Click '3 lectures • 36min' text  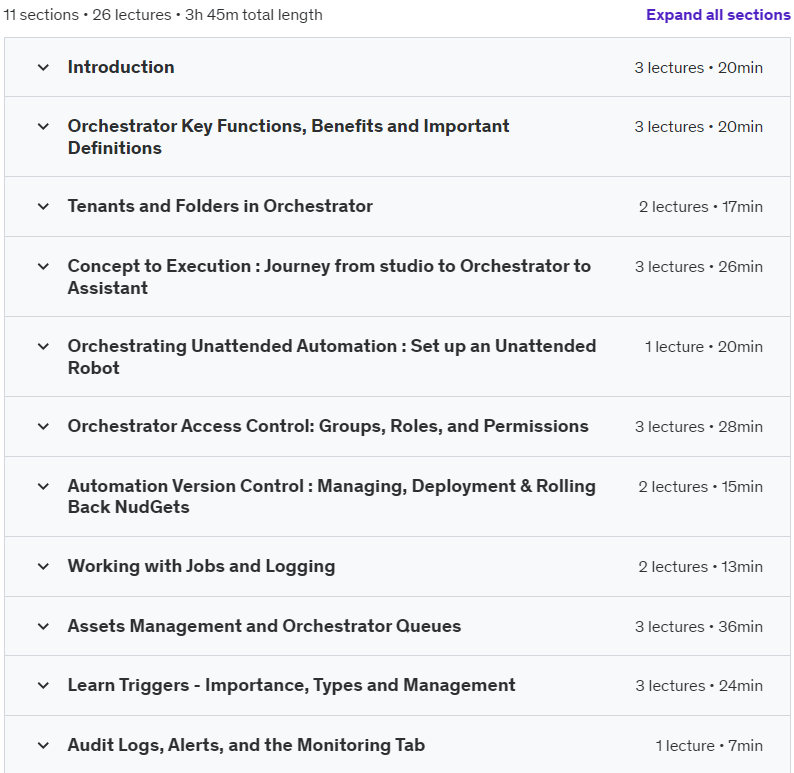point(699,626)
